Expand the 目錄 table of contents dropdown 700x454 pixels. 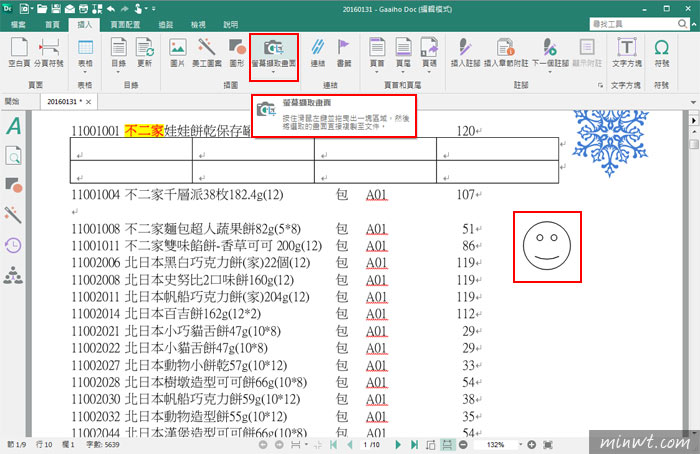118,73
